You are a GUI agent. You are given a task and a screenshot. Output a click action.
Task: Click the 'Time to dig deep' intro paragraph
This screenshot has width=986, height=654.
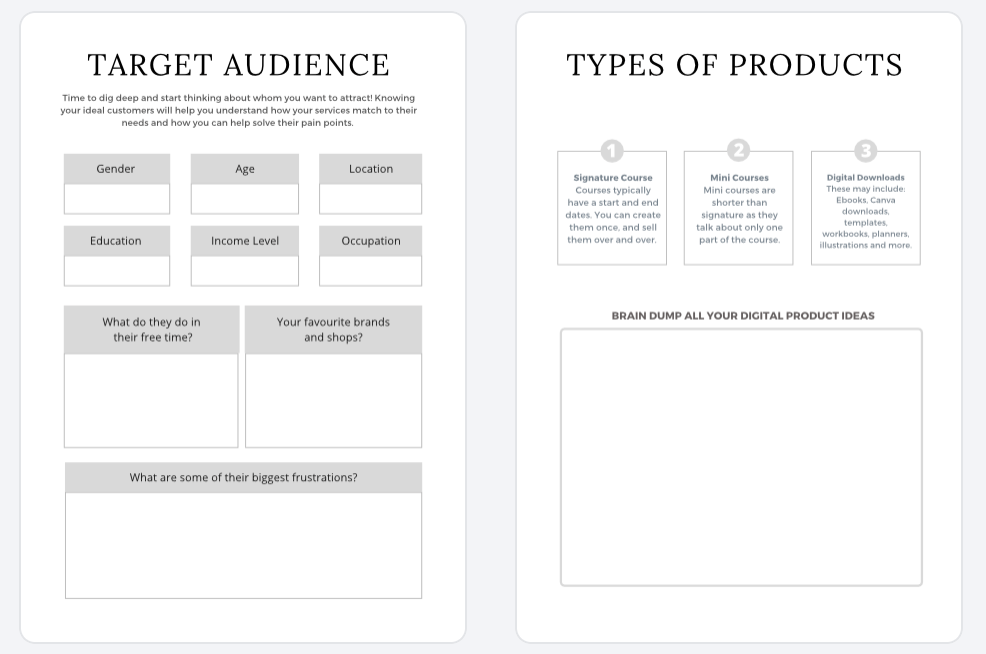tap(239, 110)
